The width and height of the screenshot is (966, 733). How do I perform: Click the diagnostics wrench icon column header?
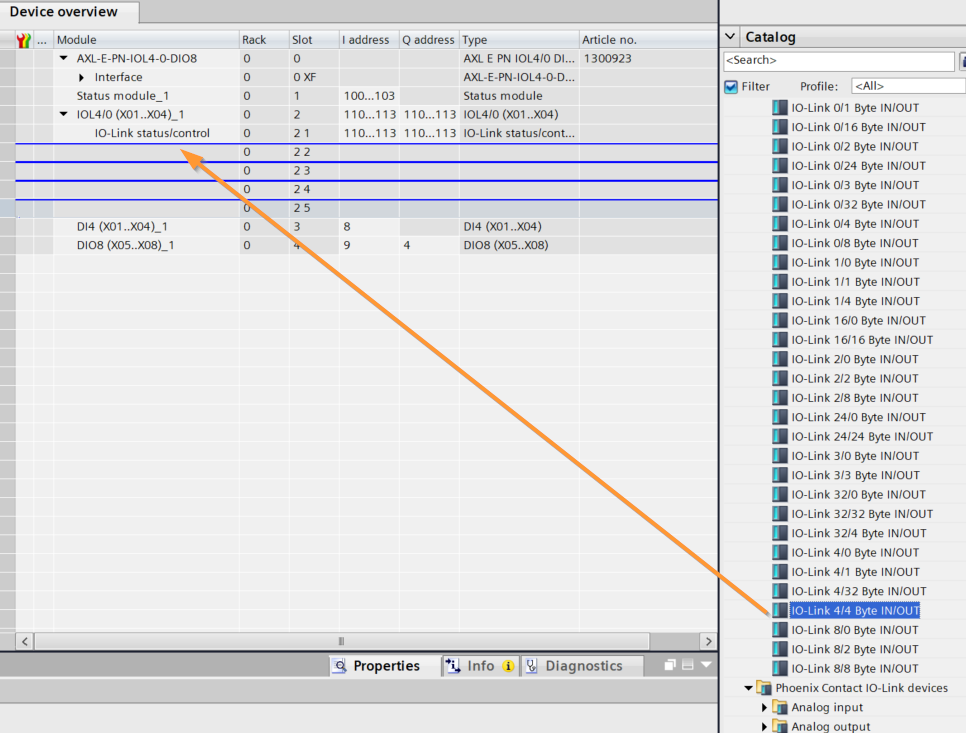[25, 40]
